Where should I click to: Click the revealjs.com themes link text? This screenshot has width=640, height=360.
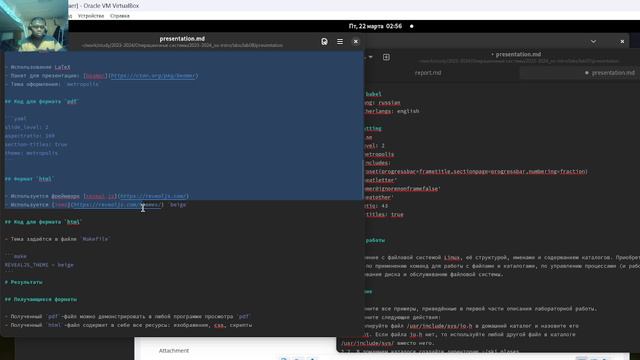[117, 205]
